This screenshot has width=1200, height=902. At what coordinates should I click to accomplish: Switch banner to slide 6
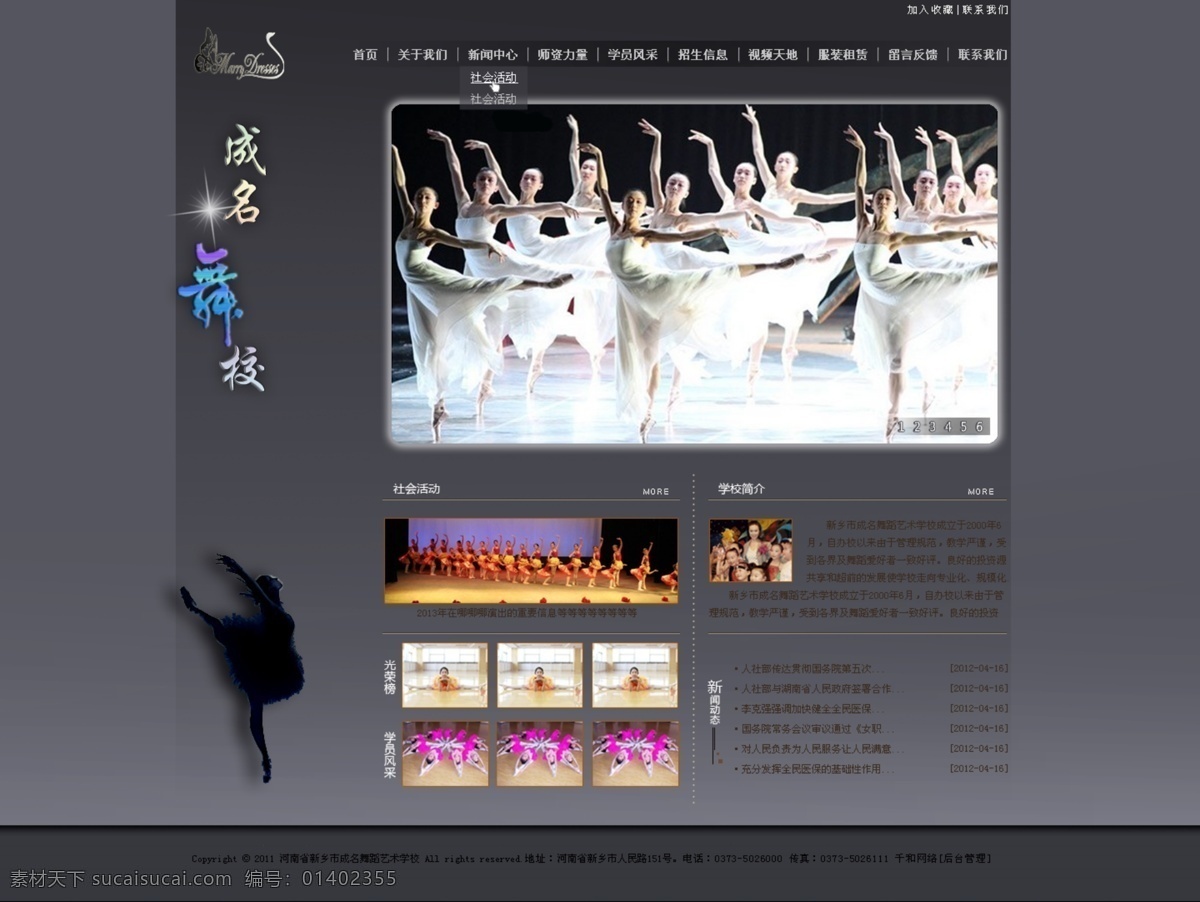coord(980,427)
